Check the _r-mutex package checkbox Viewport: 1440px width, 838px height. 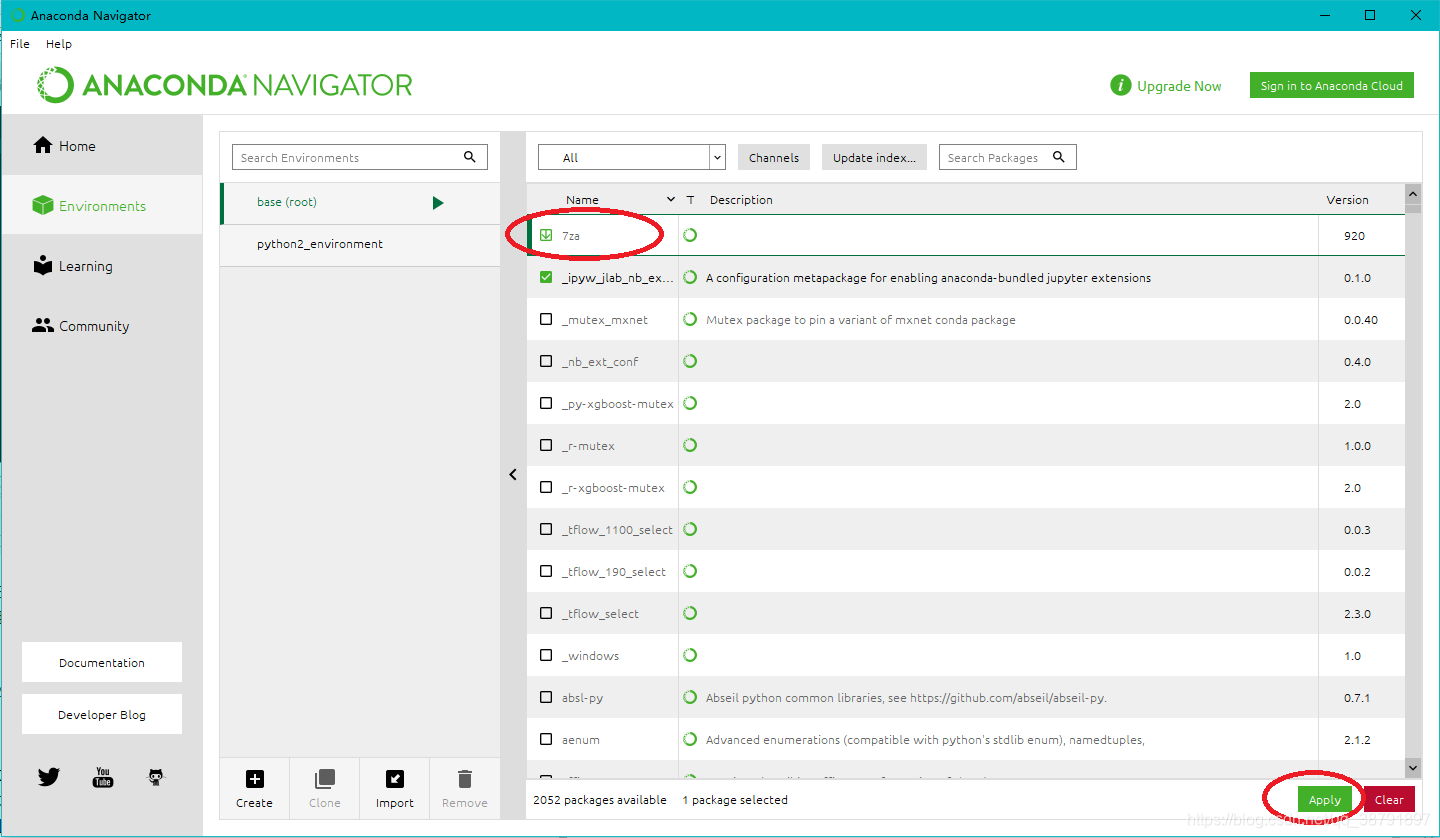pyautogui.click(x=546, y=446)
